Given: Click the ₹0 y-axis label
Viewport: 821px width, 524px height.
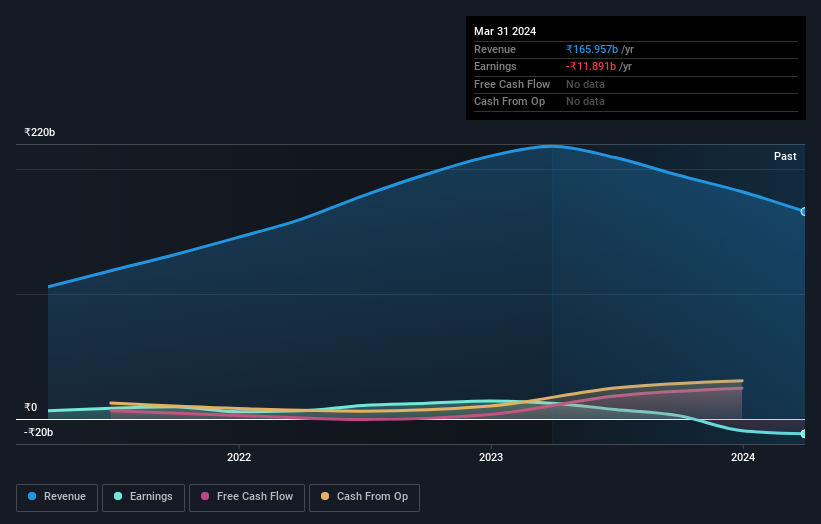Looking at the screenshot, I should click(x=30, y=407).
